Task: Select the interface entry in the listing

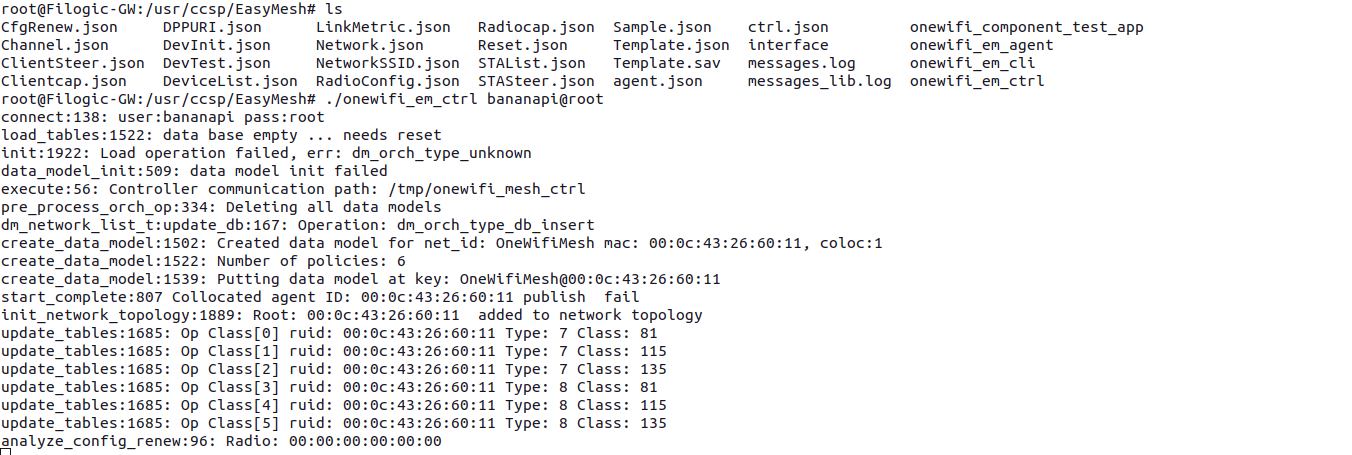Action: 788,45
